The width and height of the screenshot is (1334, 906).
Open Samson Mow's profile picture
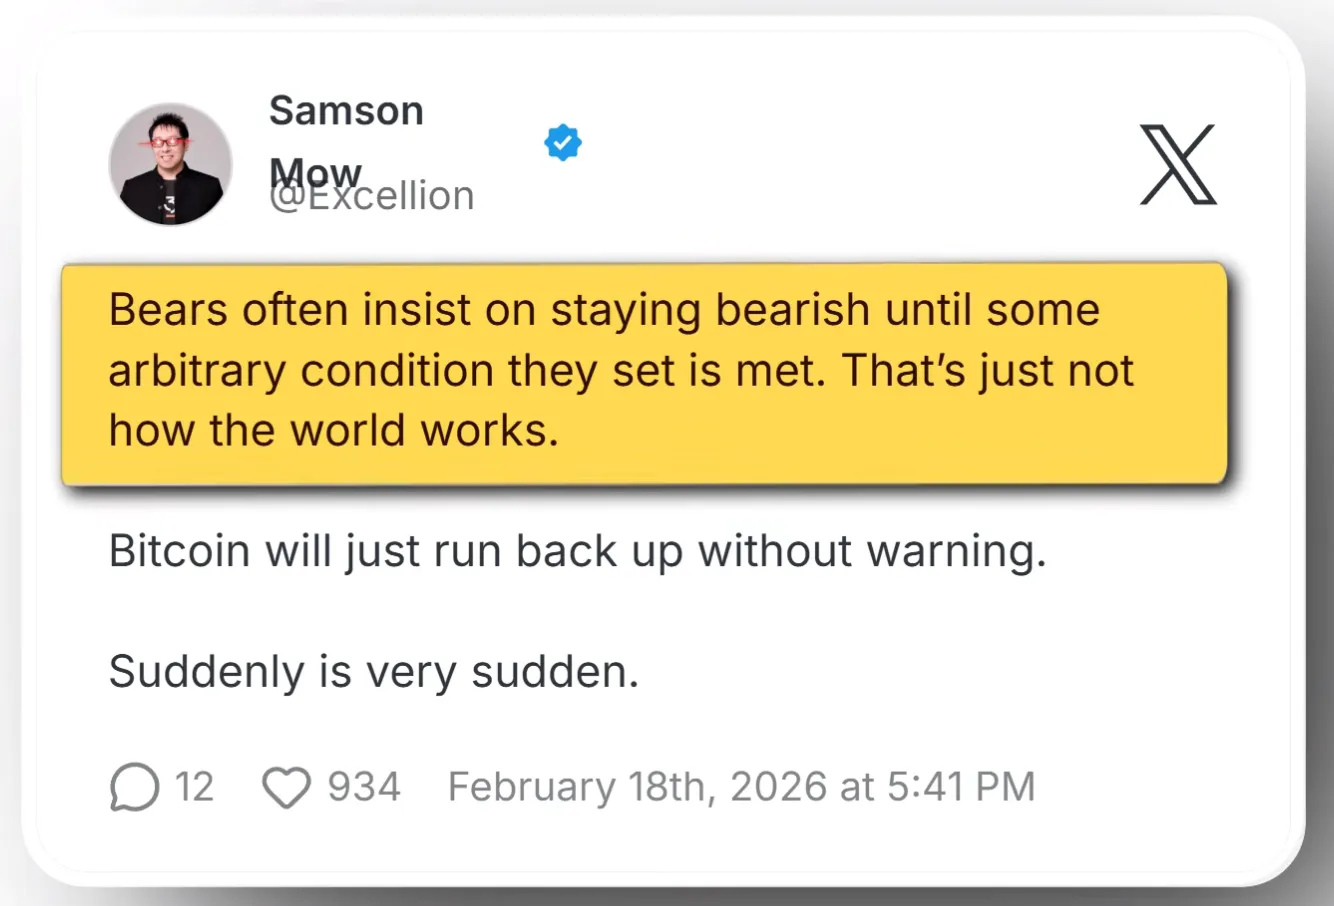170,165
